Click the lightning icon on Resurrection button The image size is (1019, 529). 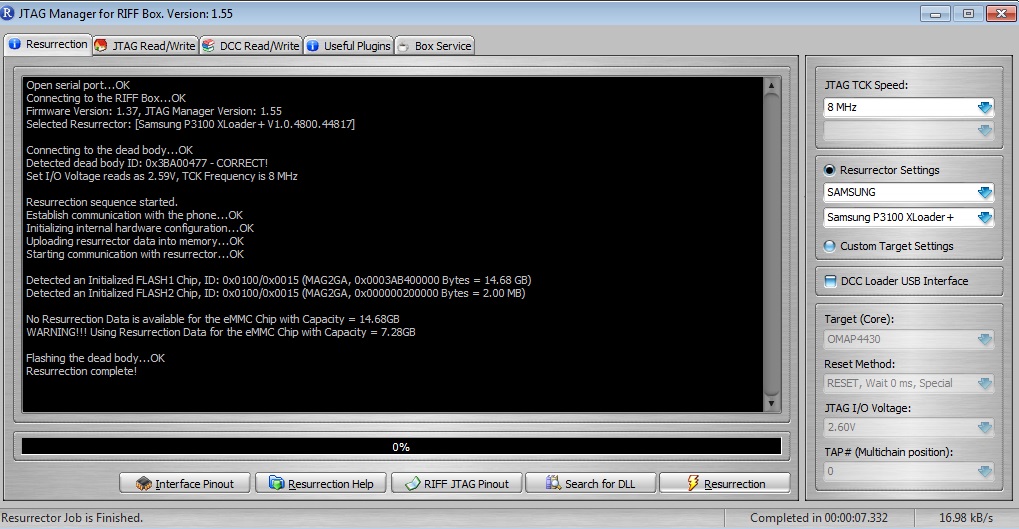click(693, 483)
